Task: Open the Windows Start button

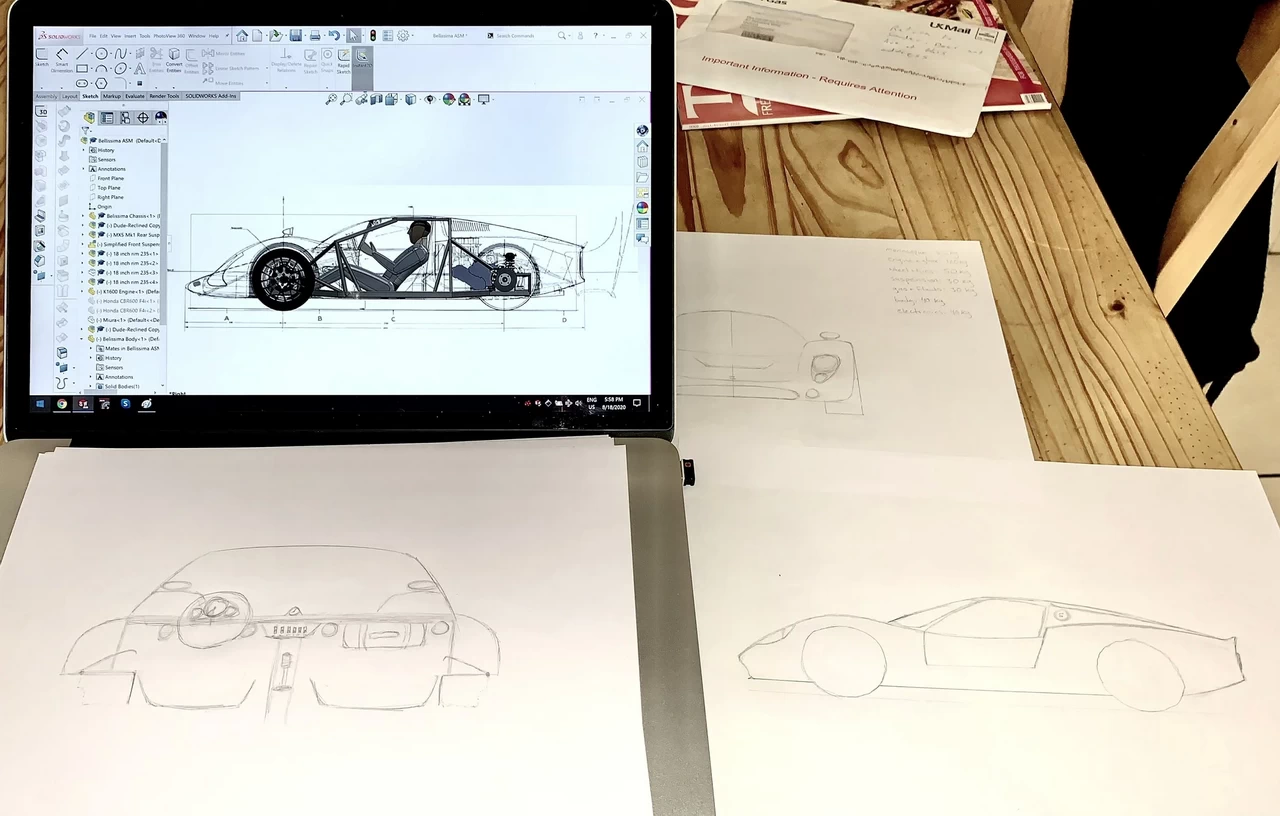Action: click(x=40, y=404)
